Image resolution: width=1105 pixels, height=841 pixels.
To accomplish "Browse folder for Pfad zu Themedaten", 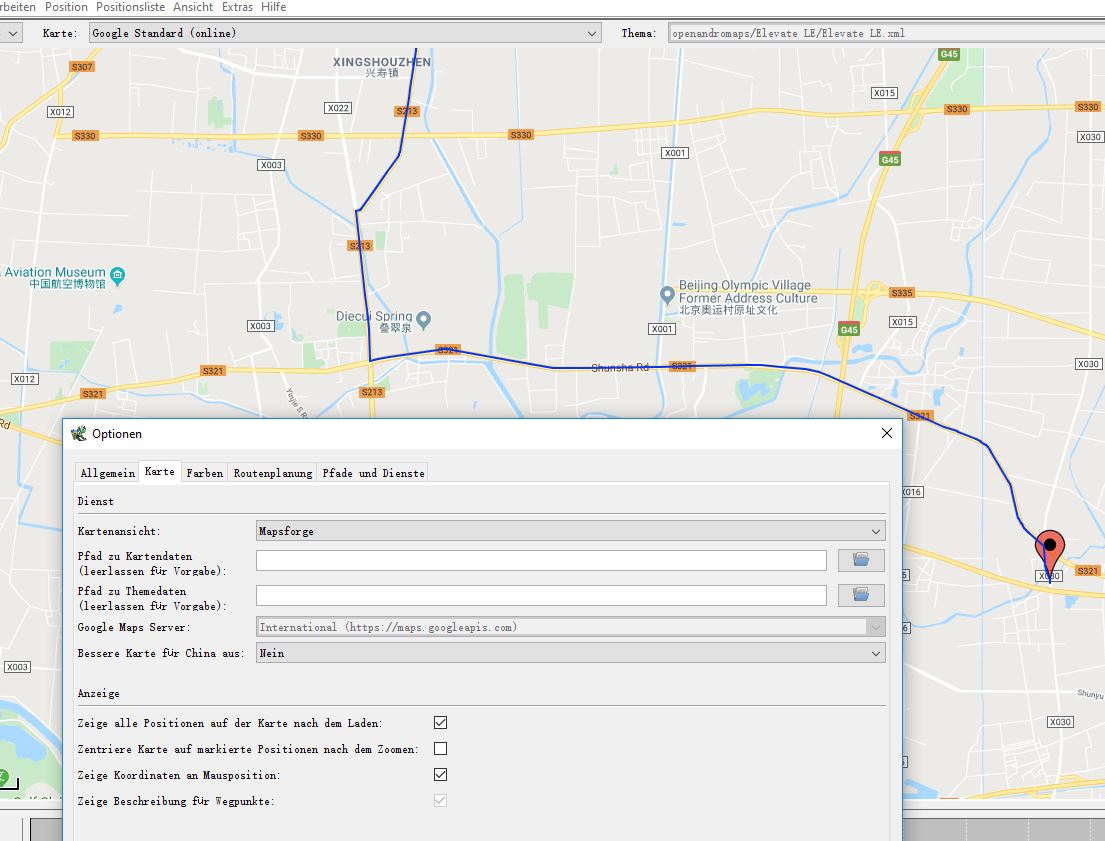I will click(860, 595).
